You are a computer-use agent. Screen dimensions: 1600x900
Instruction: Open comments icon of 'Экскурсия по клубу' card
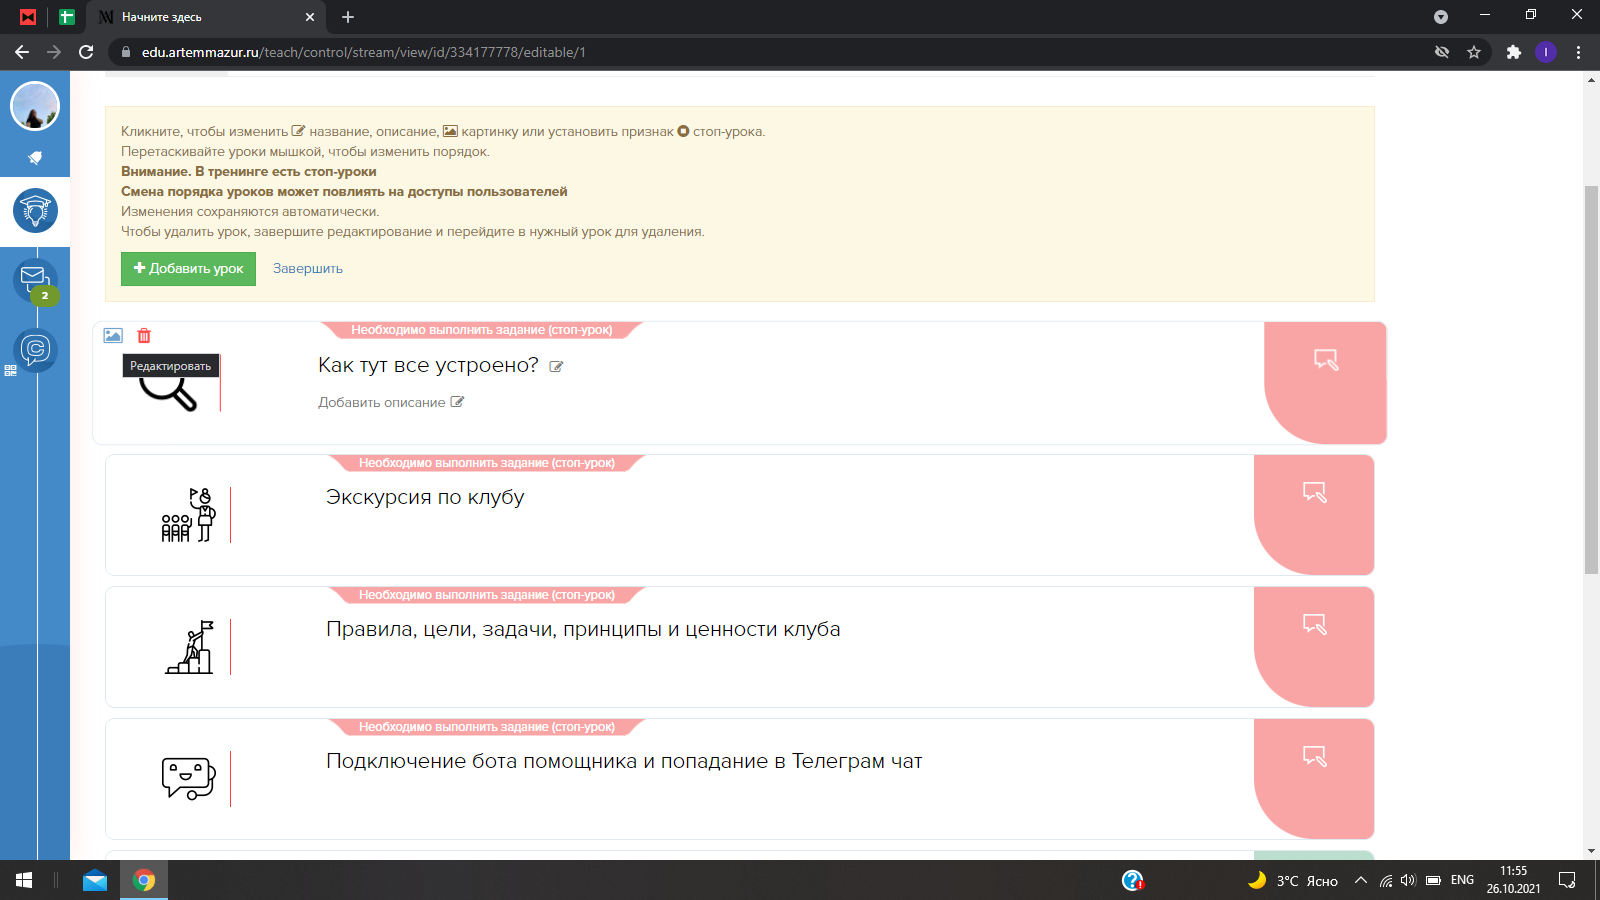click(x=1315, y=492)
